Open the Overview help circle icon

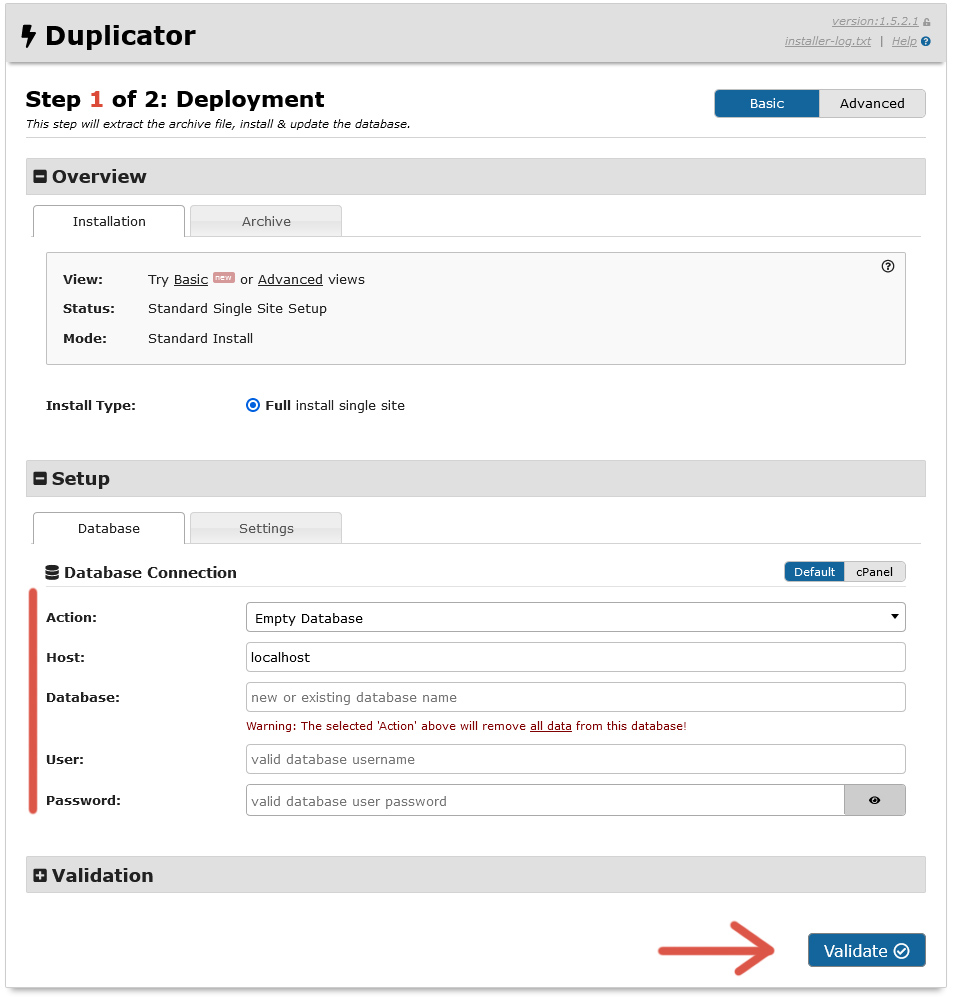(888, 266)
